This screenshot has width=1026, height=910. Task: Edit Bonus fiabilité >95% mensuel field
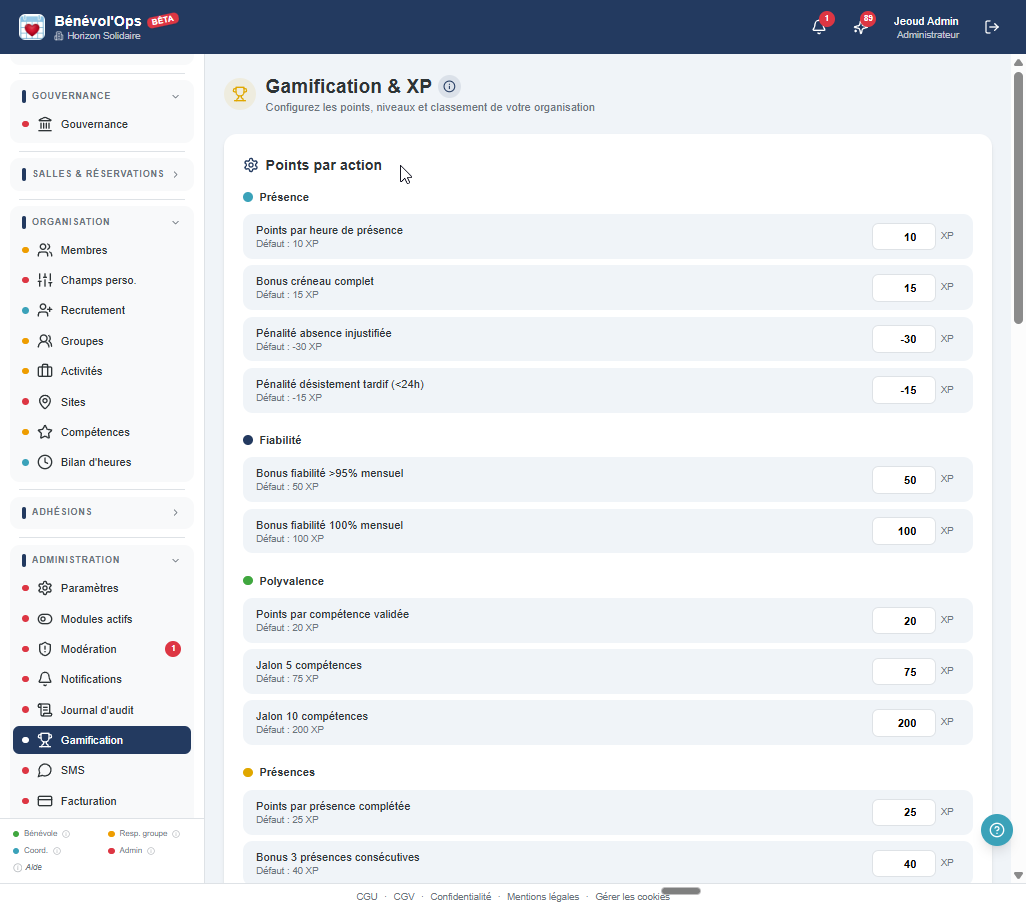point(904,480)
